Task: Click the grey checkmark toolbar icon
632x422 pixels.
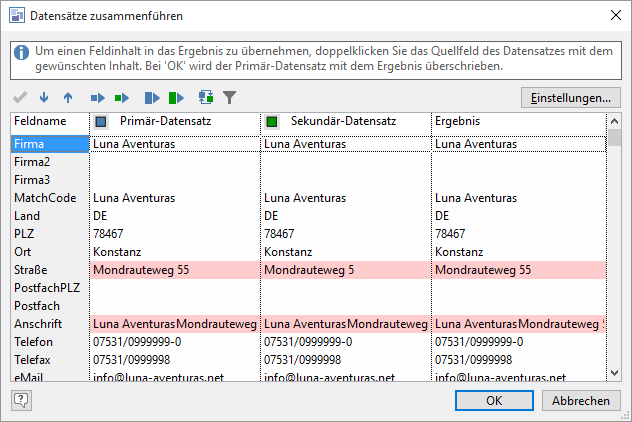Action: click(20, 98)
